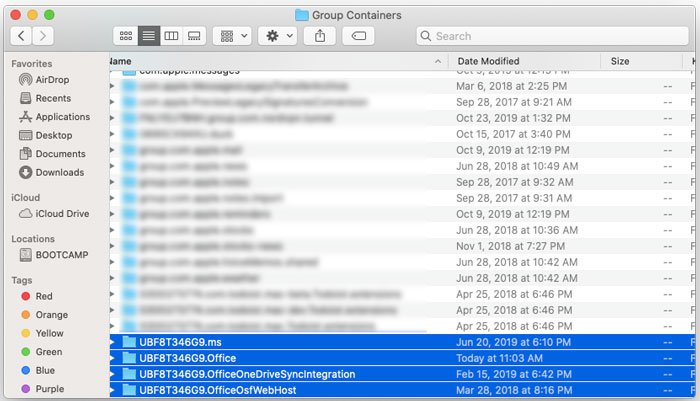Expand the UBF8T346G9.OfficeOsfWebHost disclosure triangle
This screenshot has width=700, height=401.
coord(112,390)
